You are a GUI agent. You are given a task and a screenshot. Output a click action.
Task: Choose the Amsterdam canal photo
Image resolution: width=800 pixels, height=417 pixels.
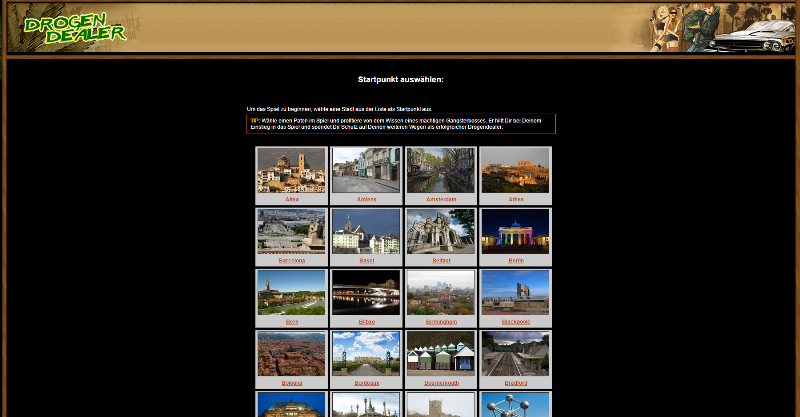pyautogui.click(x=441, y=170)
